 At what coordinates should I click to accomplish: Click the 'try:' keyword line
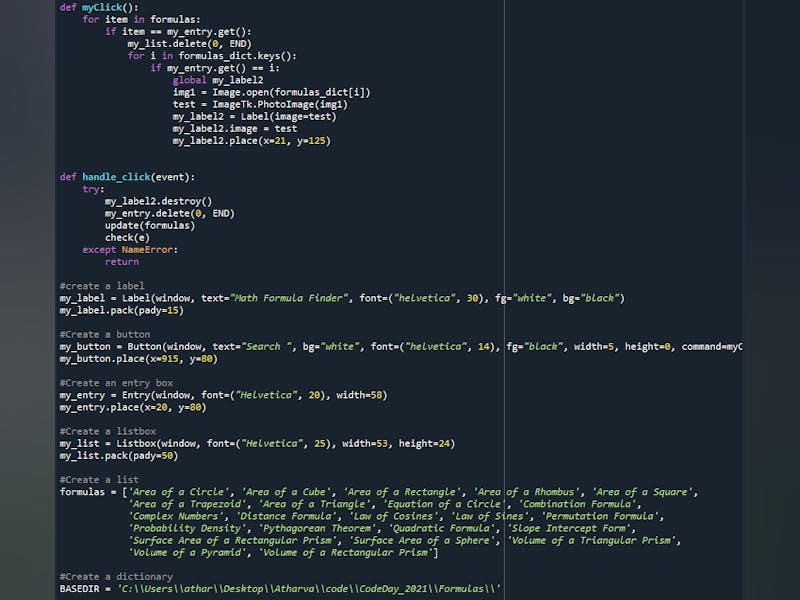pos(93,189)
